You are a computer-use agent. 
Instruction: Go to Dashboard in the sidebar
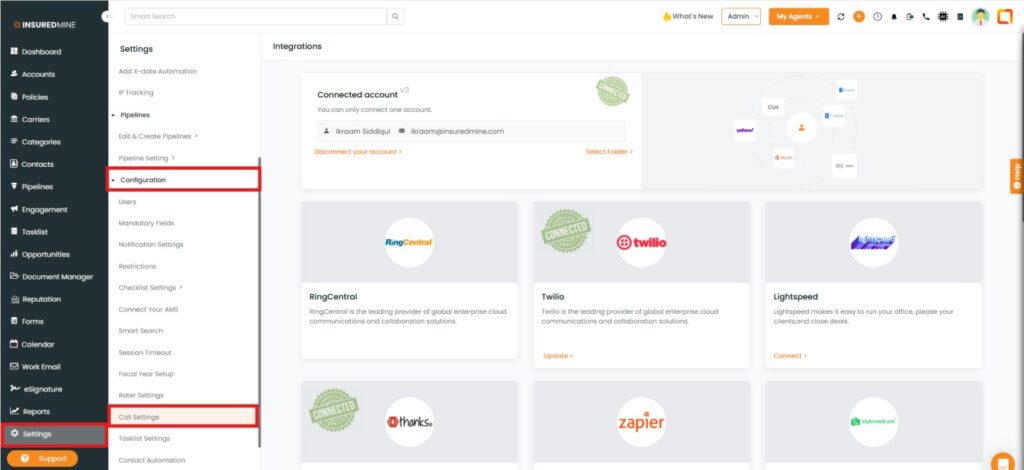41,52
